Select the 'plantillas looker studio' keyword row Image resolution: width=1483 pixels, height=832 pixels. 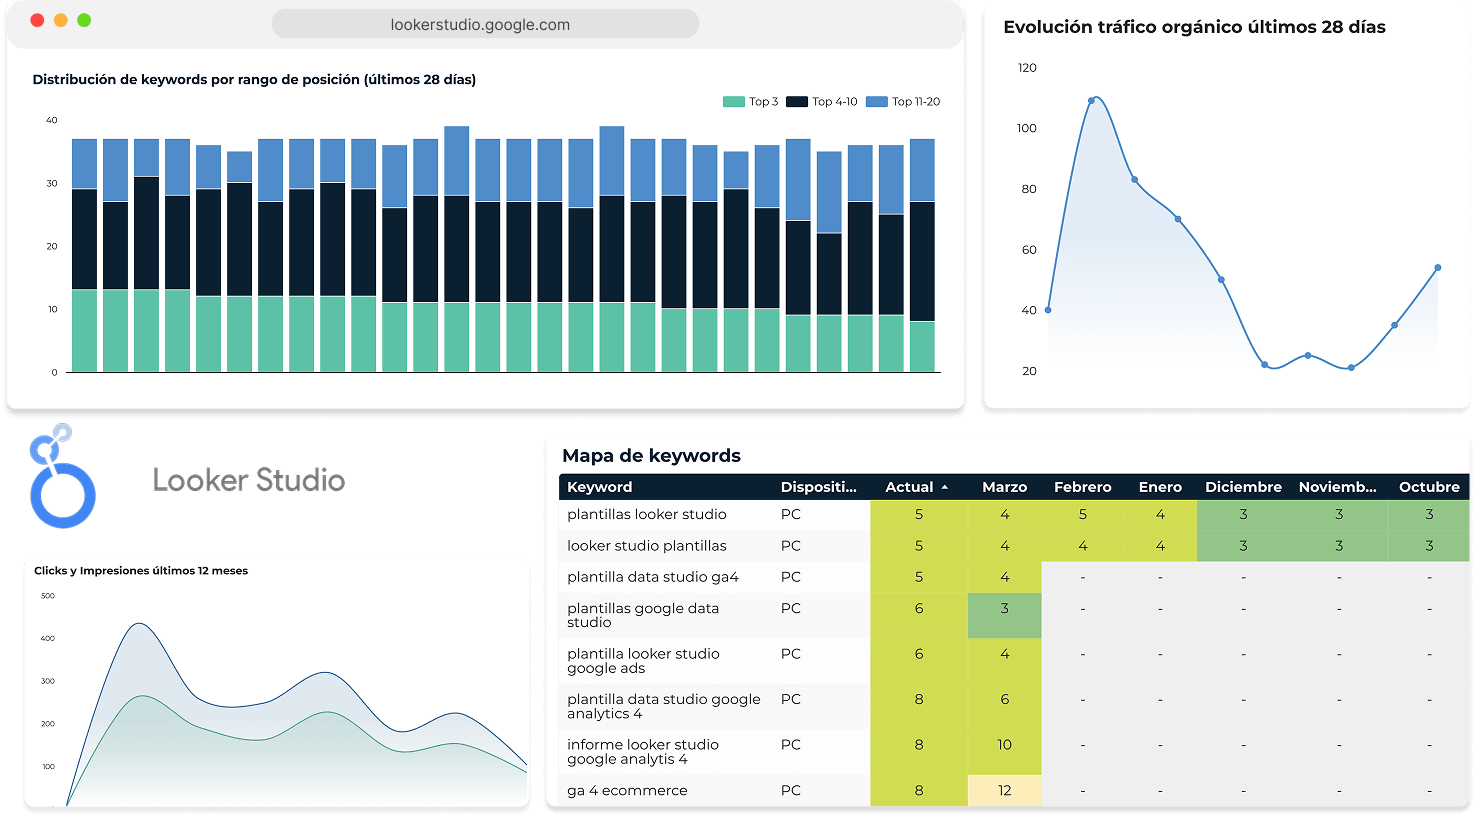coord(1014,514)
